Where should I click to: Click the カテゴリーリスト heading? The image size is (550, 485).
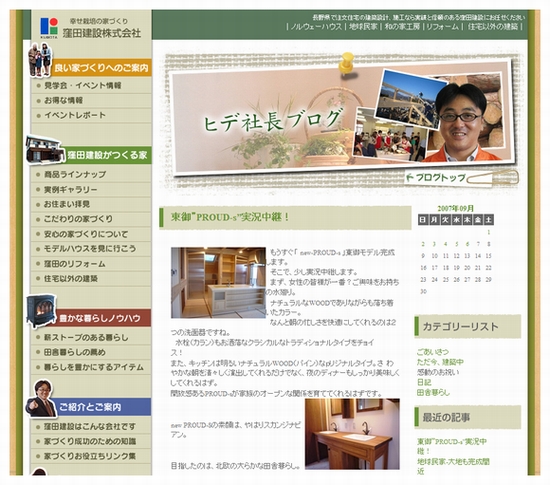(x=461, y=326)
